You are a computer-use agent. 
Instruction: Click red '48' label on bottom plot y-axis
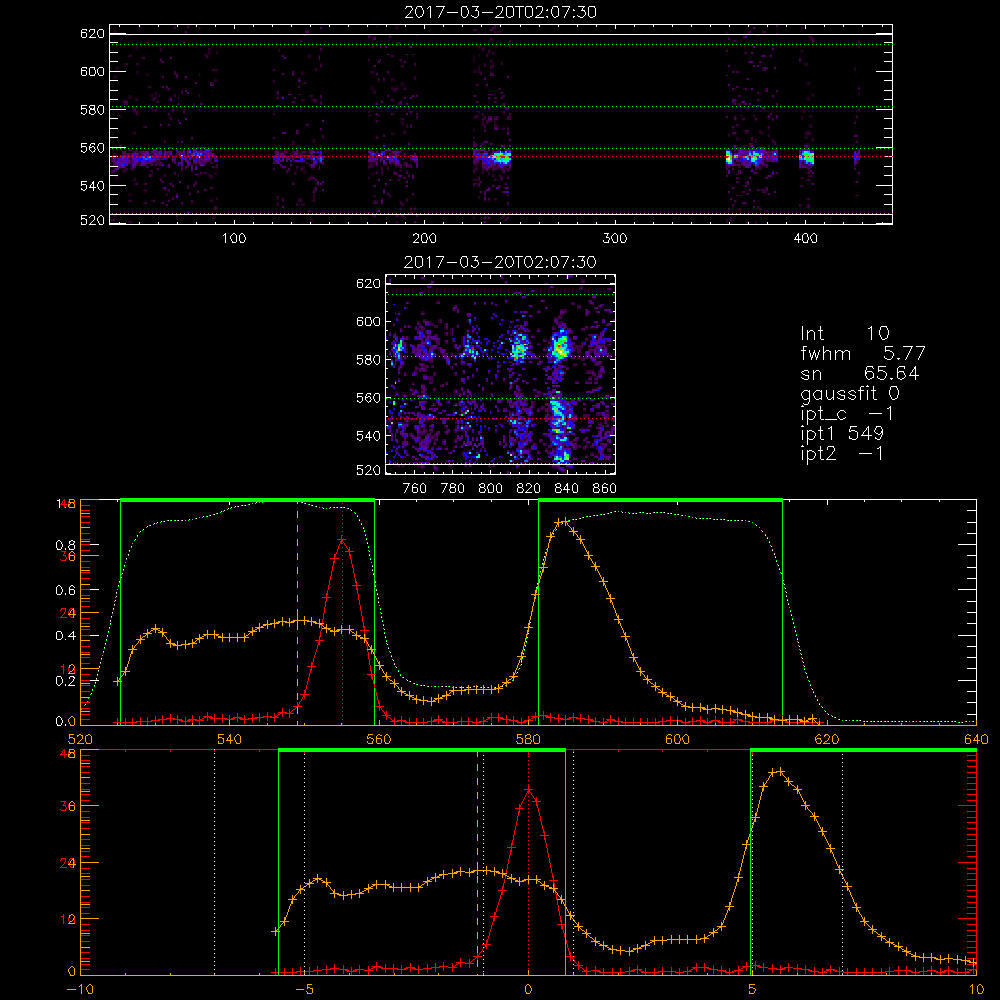[x=68, y=753]
